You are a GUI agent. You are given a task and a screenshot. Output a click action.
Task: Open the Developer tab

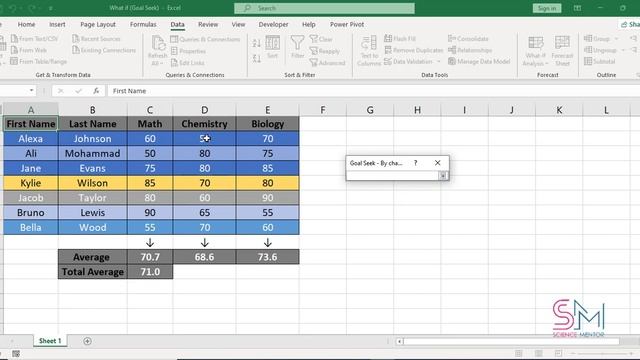[x=273, y=24]
